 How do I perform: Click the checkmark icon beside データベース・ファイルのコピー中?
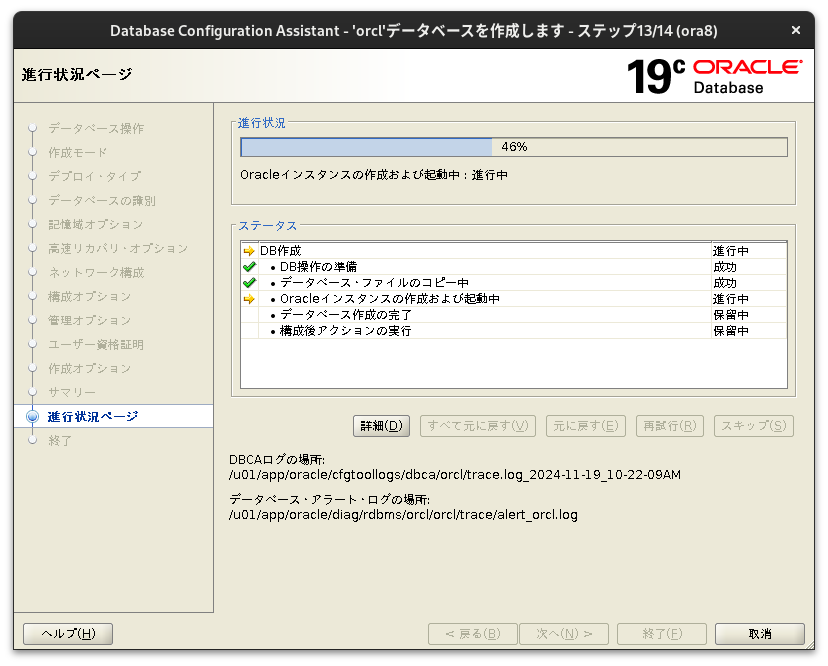[x=250, y=283]
